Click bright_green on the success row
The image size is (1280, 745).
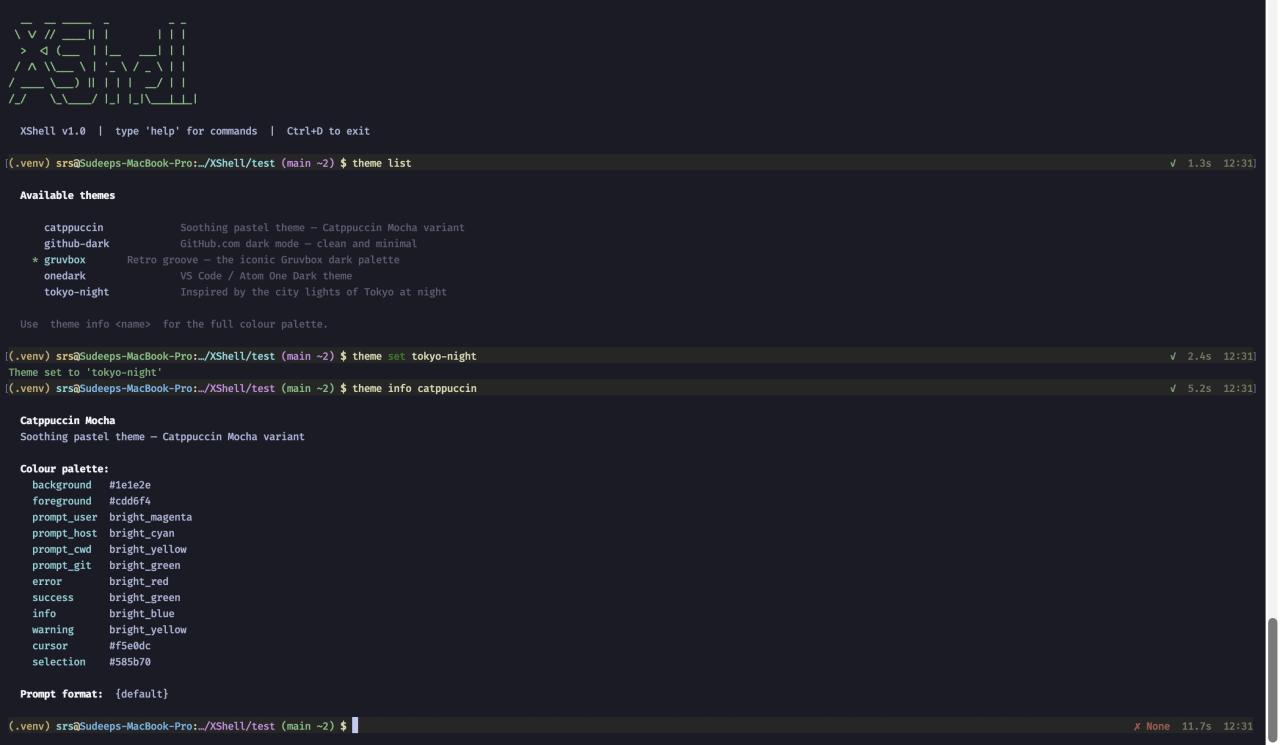click(x=144, y=598)
